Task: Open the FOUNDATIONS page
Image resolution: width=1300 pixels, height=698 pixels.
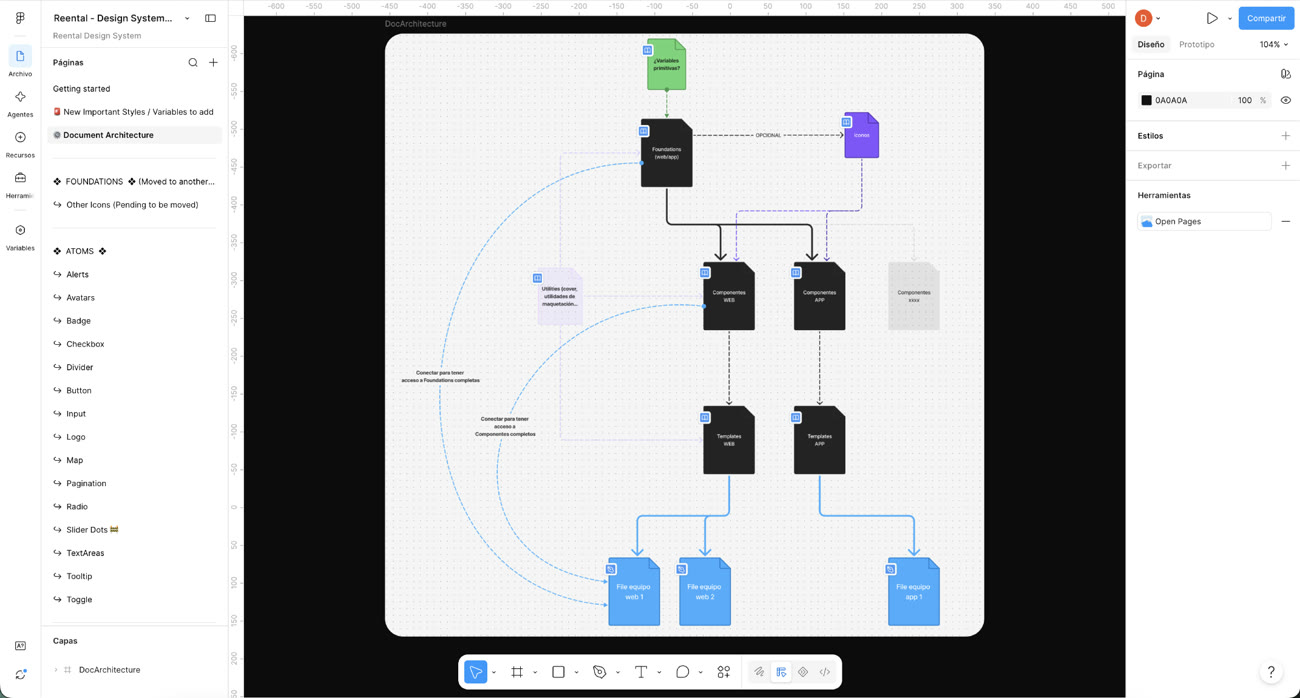Action: coord(134,182)
